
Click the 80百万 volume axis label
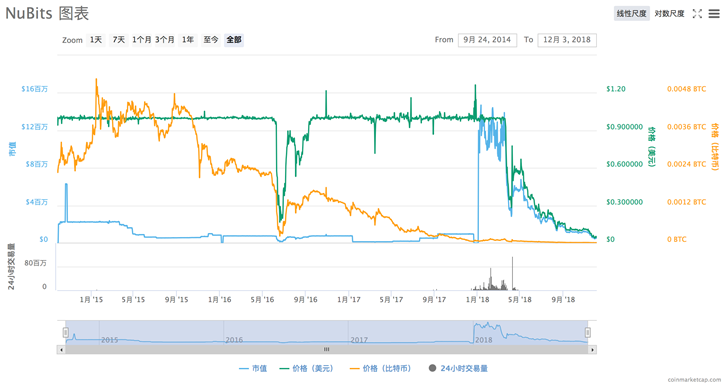[36, 263]
